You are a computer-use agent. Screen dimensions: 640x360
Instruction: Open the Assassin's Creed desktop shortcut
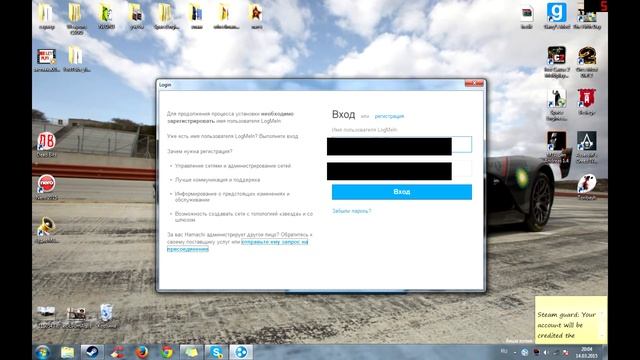pos(587,147)
